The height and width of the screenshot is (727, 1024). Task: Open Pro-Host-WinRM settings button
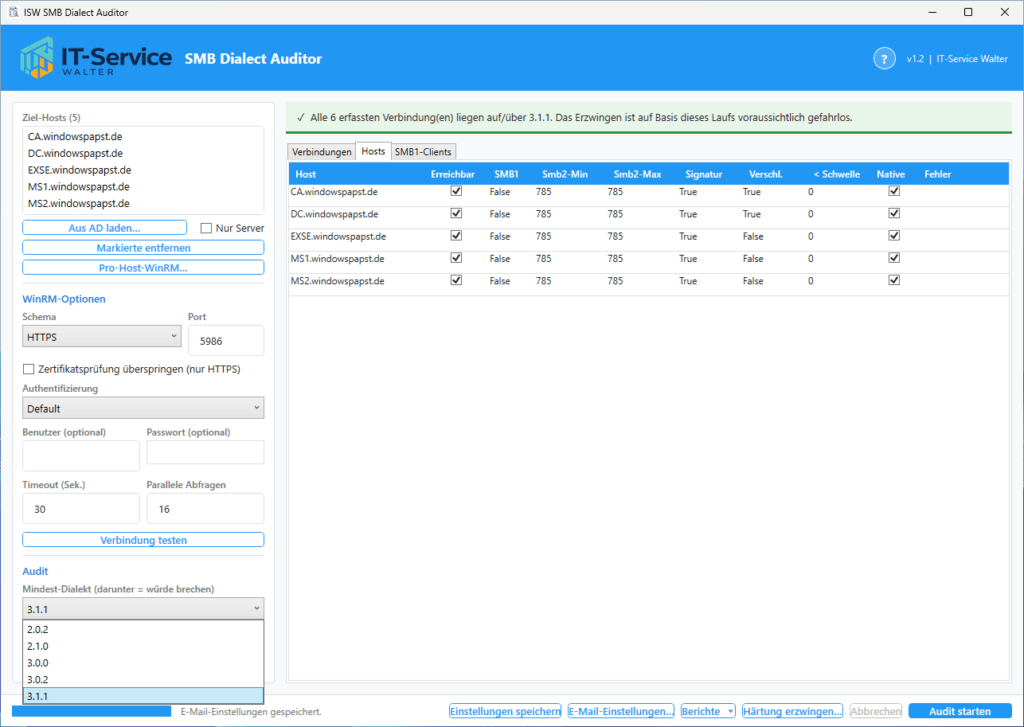[143, 268]
